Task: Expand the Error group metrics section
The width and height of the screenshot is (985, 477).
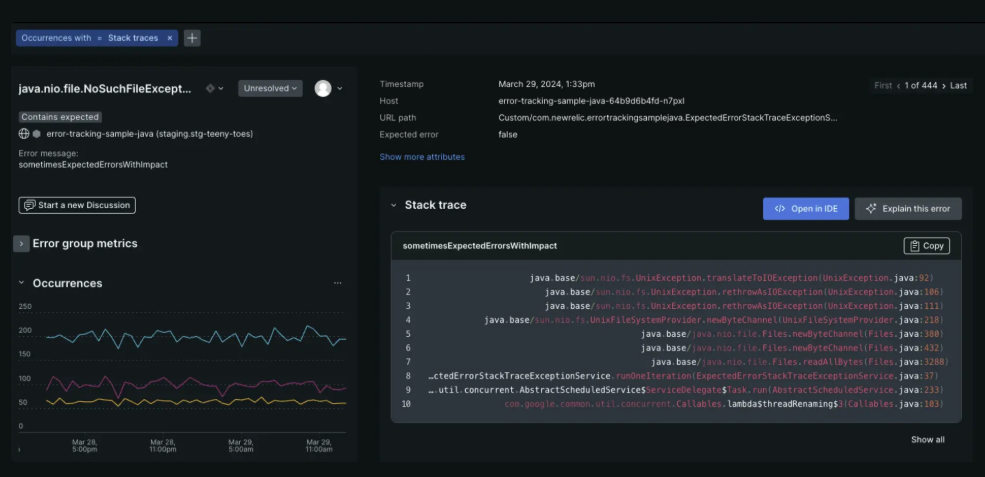Action: click(x=21, y=244)
